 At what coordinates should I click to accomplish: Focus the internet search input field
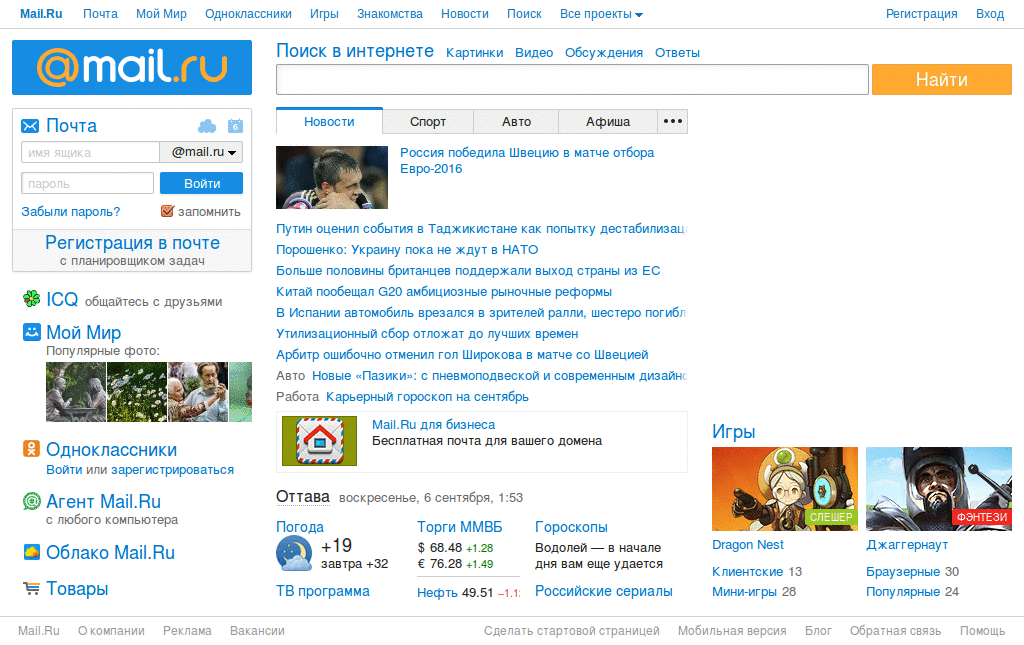tap(572, 80)
